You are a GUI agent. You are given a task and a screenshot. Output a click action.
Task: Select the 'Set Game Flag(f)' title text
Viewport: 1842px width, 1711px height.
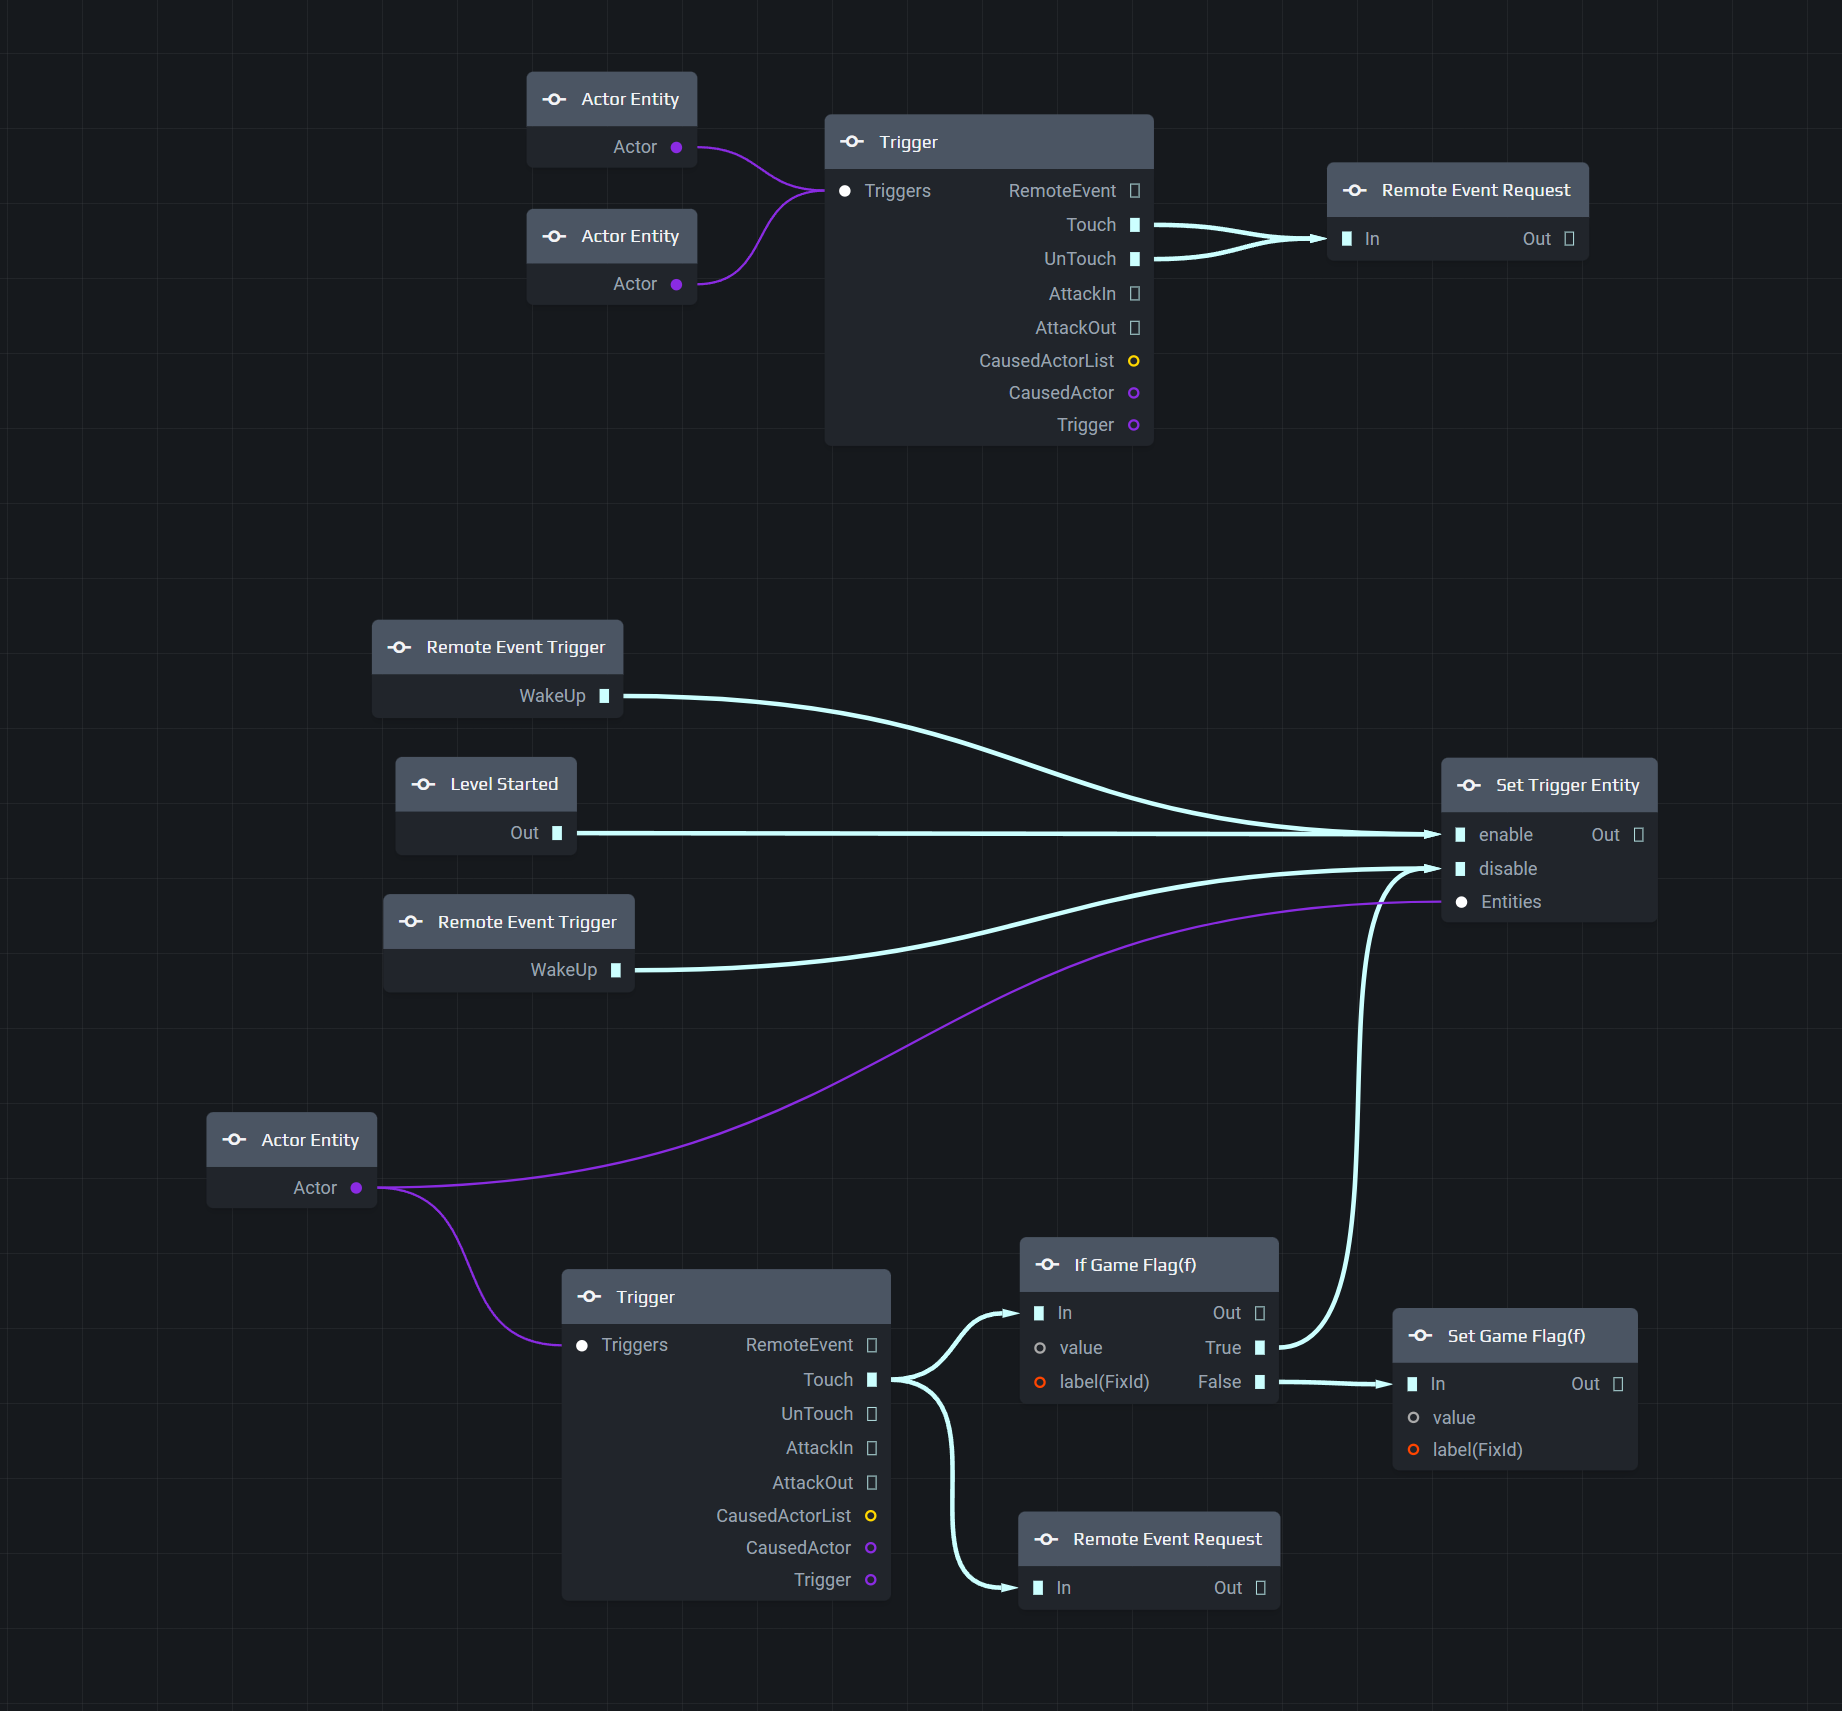click(1516, 1336)
